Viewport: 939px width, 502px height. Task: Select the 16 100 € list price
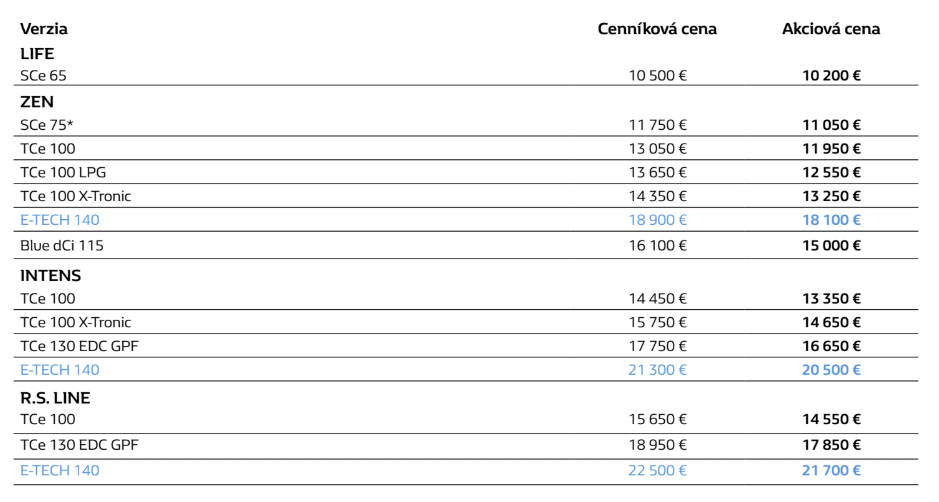coord(657,245)
